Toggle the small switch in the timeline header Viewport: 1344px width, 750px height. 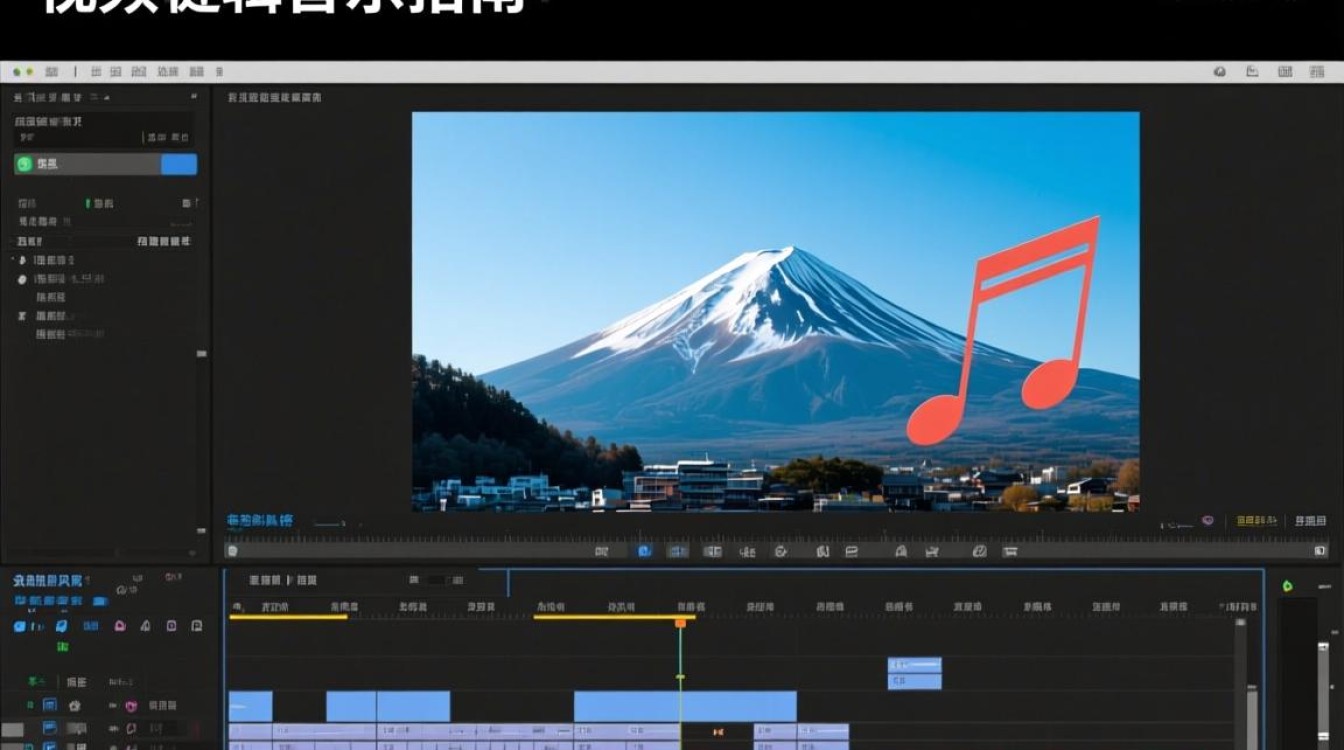(437, 580)
